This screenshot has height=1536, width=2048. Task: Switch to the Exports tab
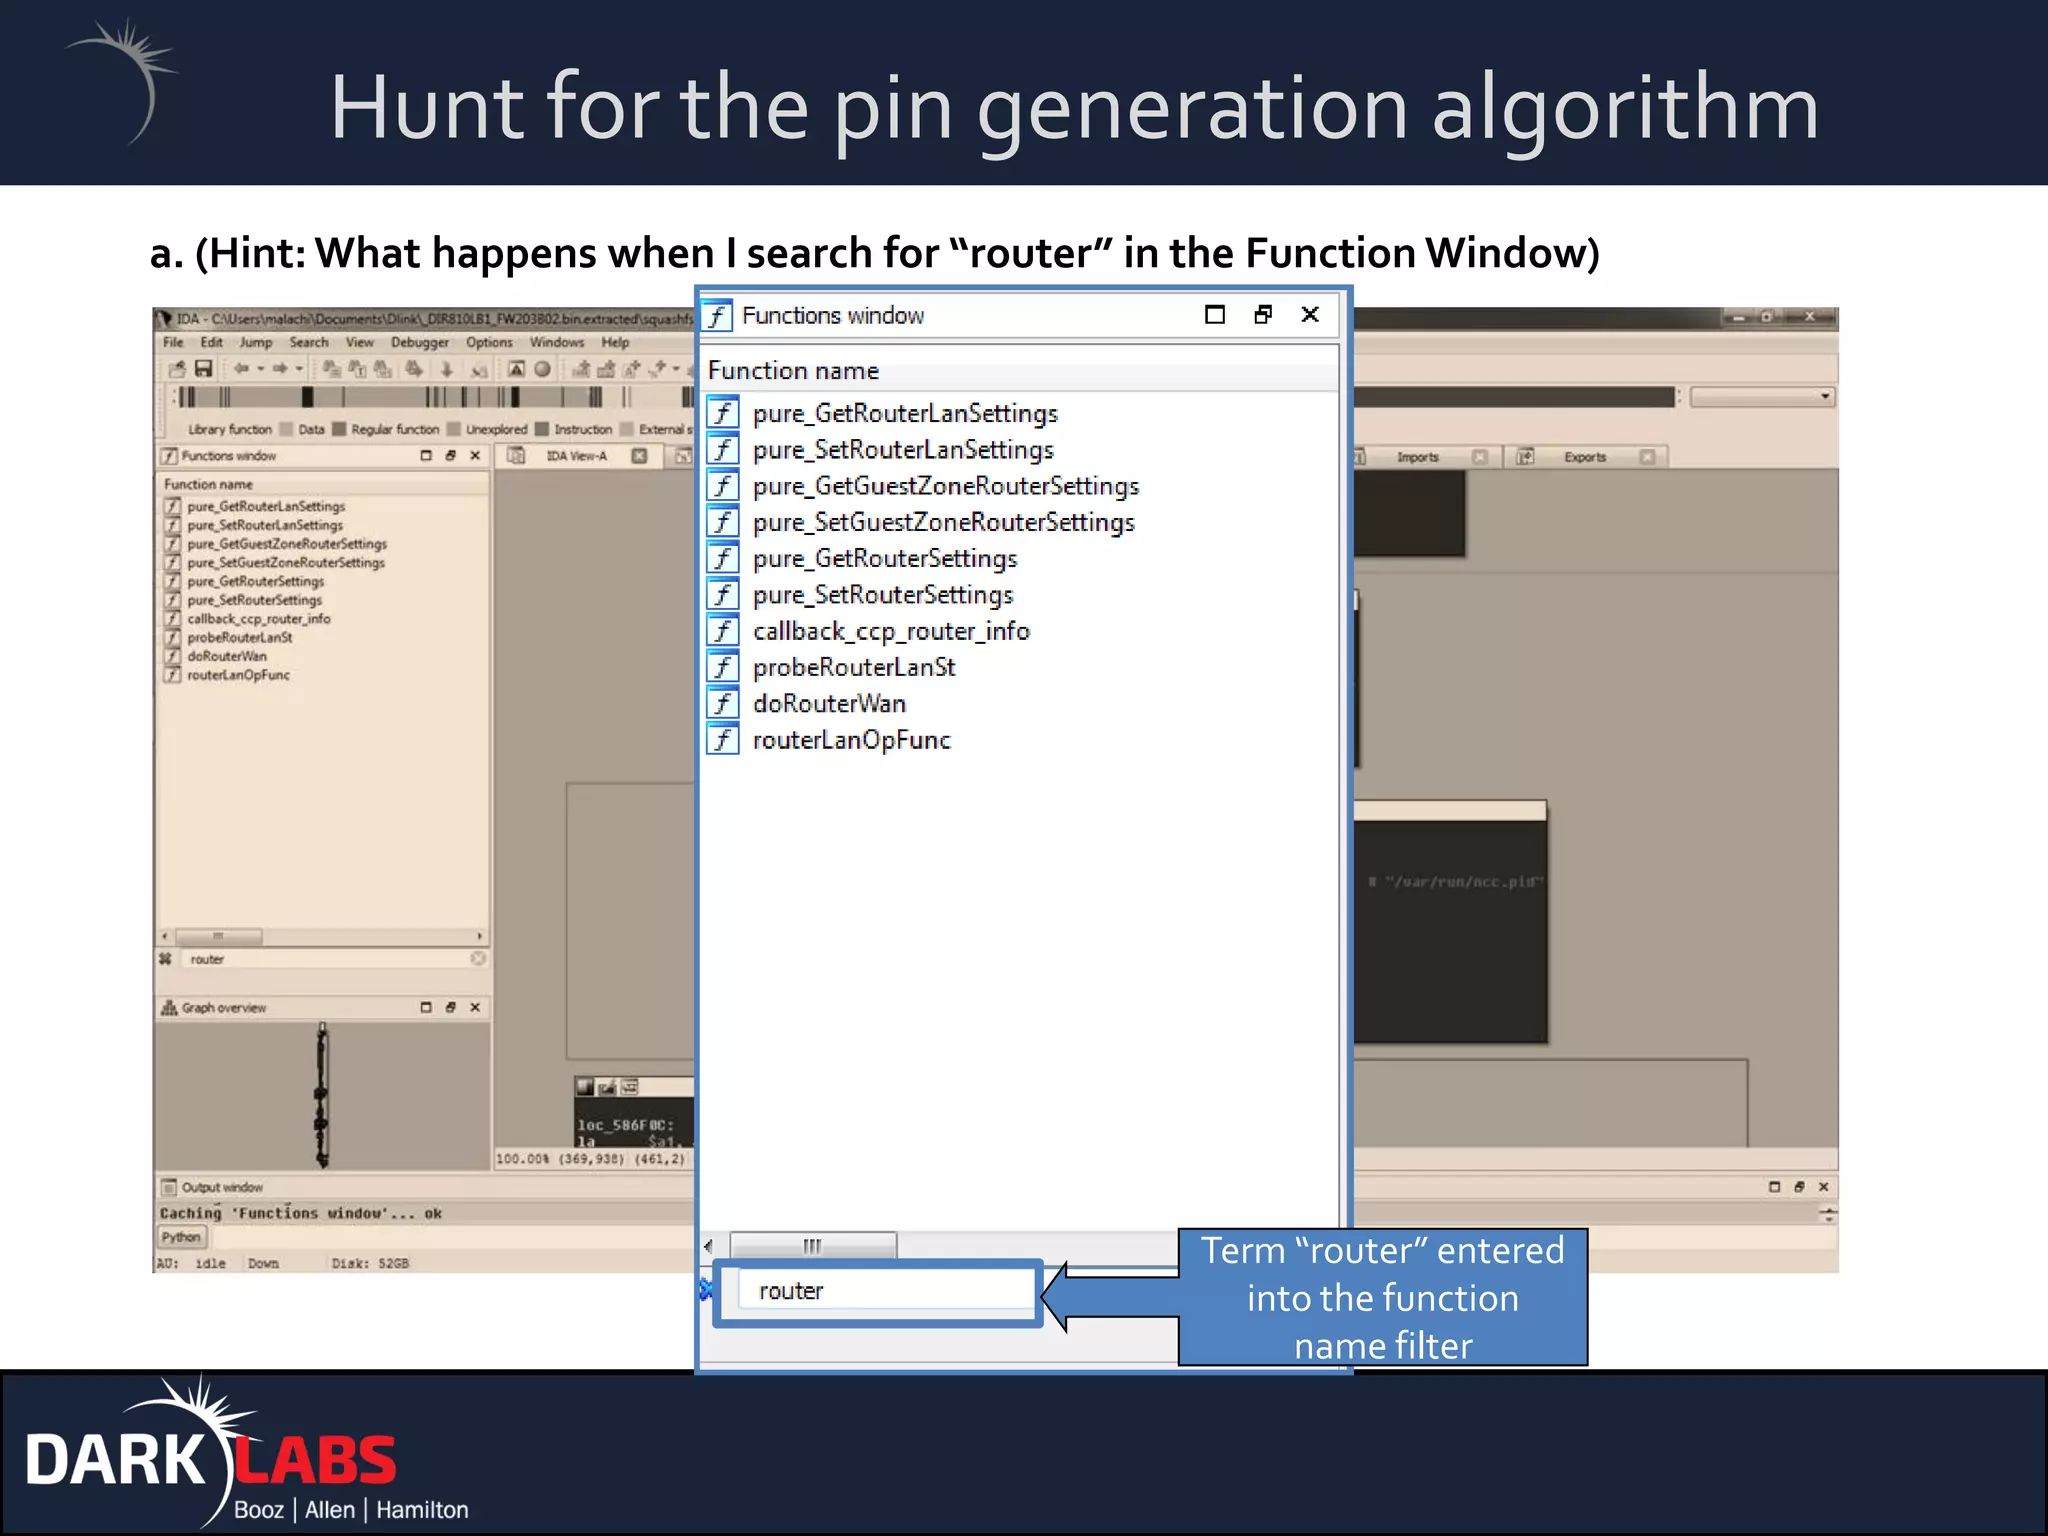pyautogui.click(x=1585, y=457)
